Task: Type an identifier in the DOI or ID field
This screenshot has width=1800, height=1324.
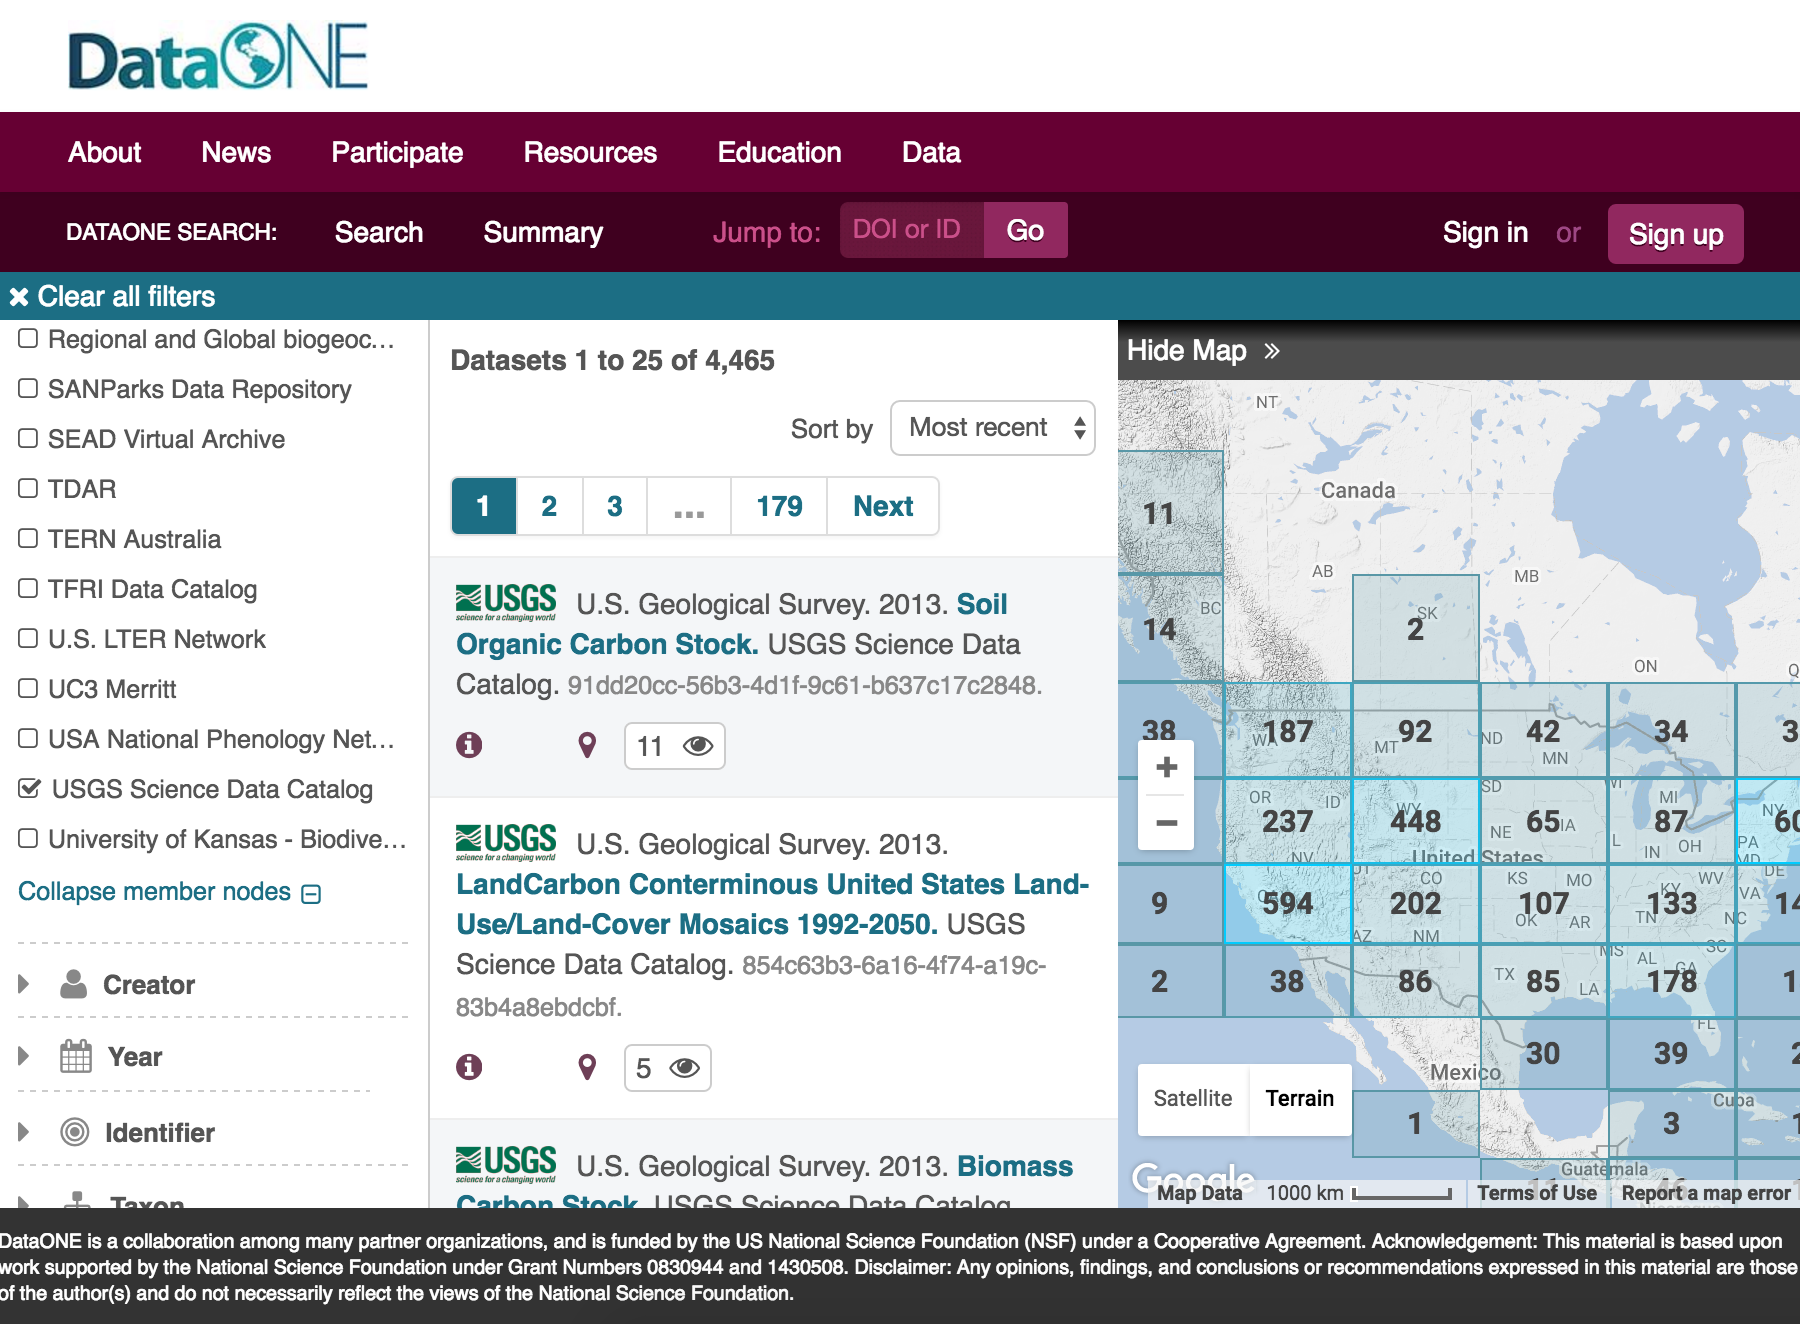Action: (x=908, y=229)
